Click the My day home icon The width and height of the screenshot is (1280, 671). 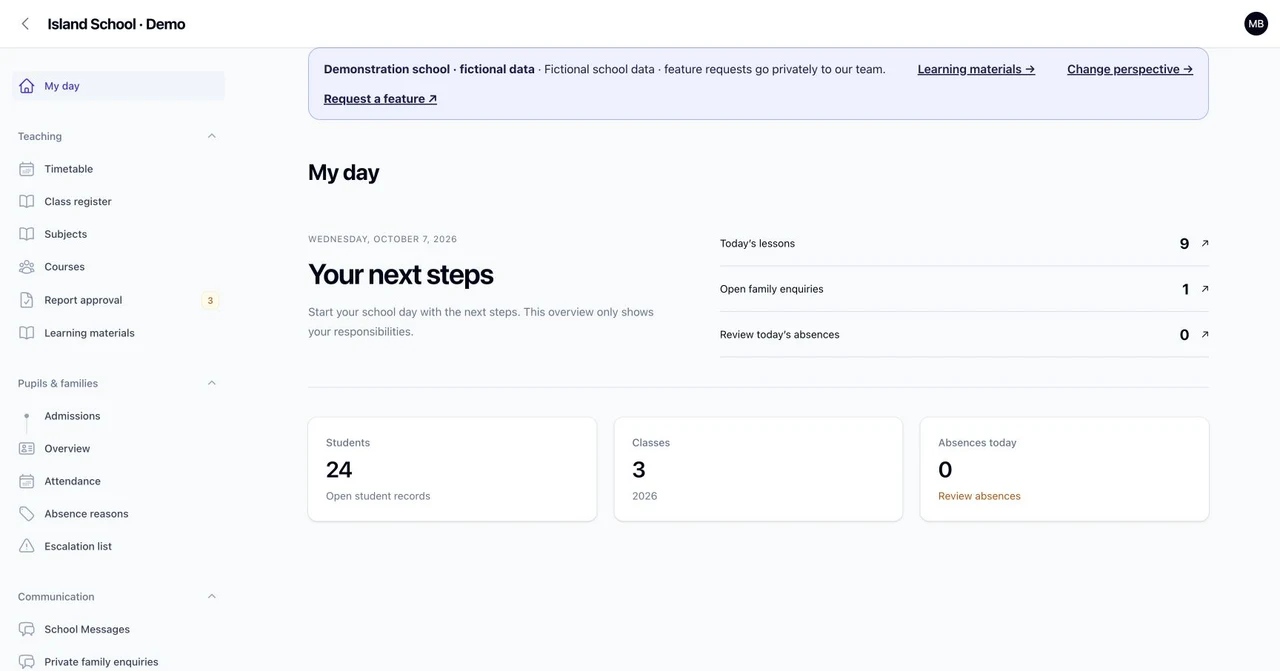pos(27,86)
